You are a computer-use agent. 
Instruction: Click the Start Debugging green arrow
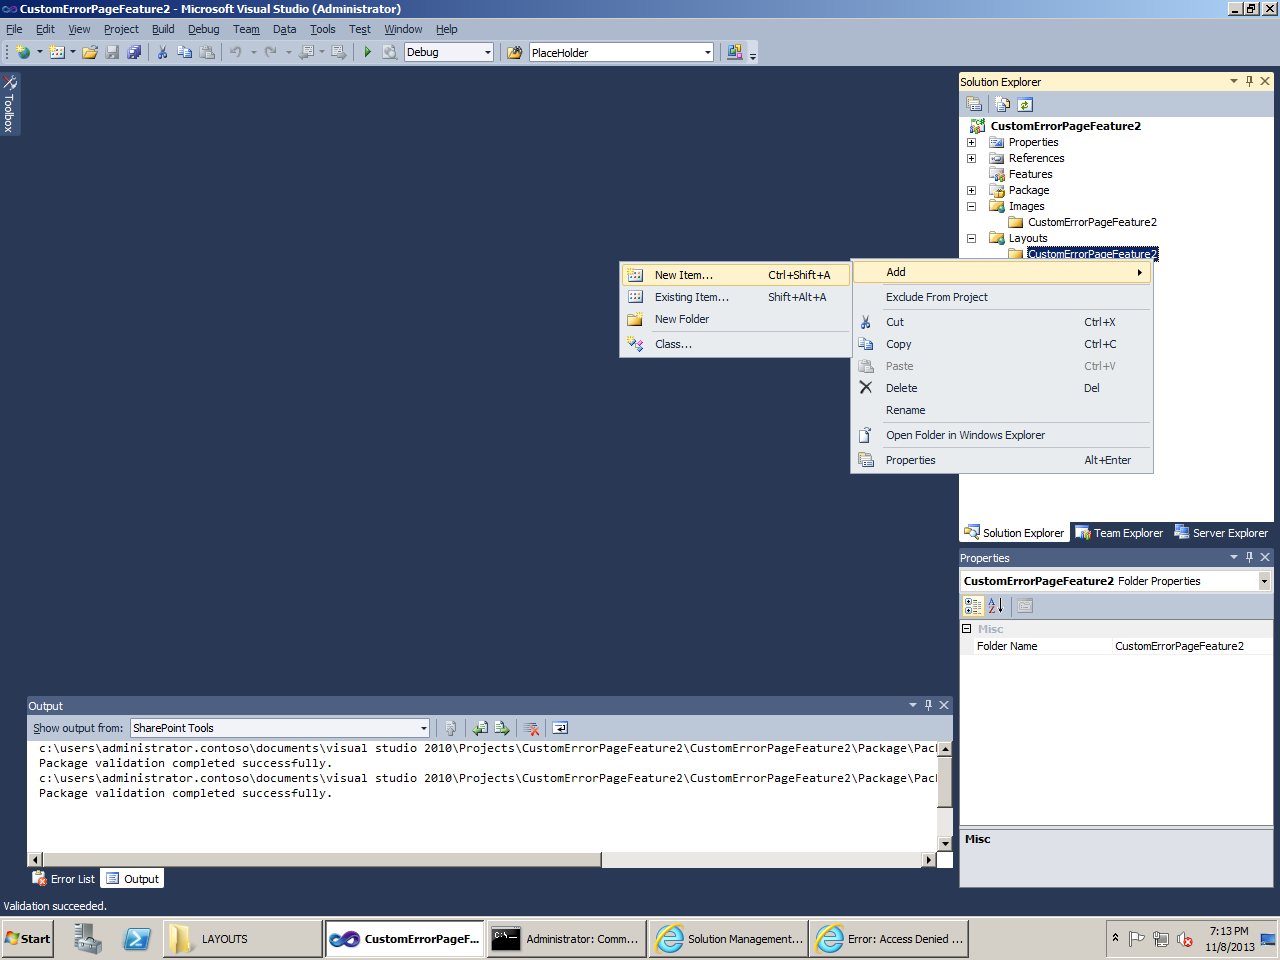[367, 52]
